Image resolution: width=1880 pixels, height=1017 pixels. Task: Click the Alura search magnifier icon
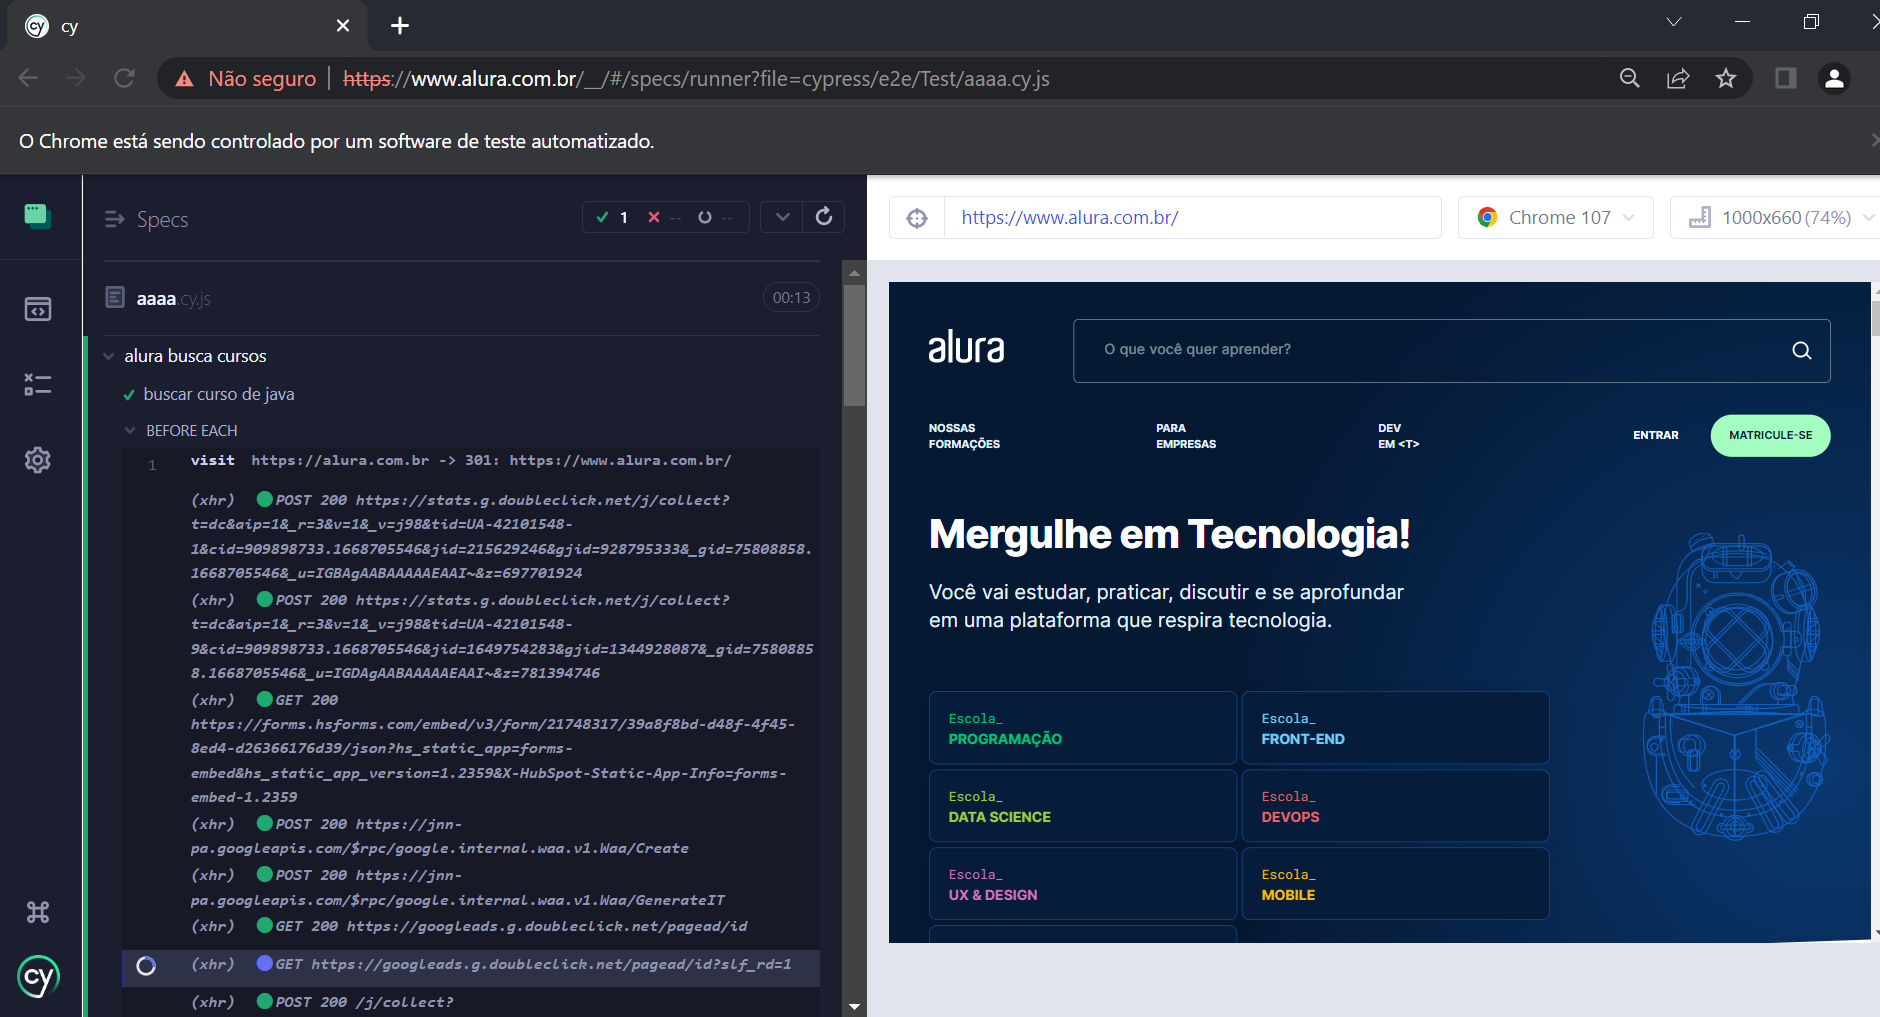[x=1802, y=350]
